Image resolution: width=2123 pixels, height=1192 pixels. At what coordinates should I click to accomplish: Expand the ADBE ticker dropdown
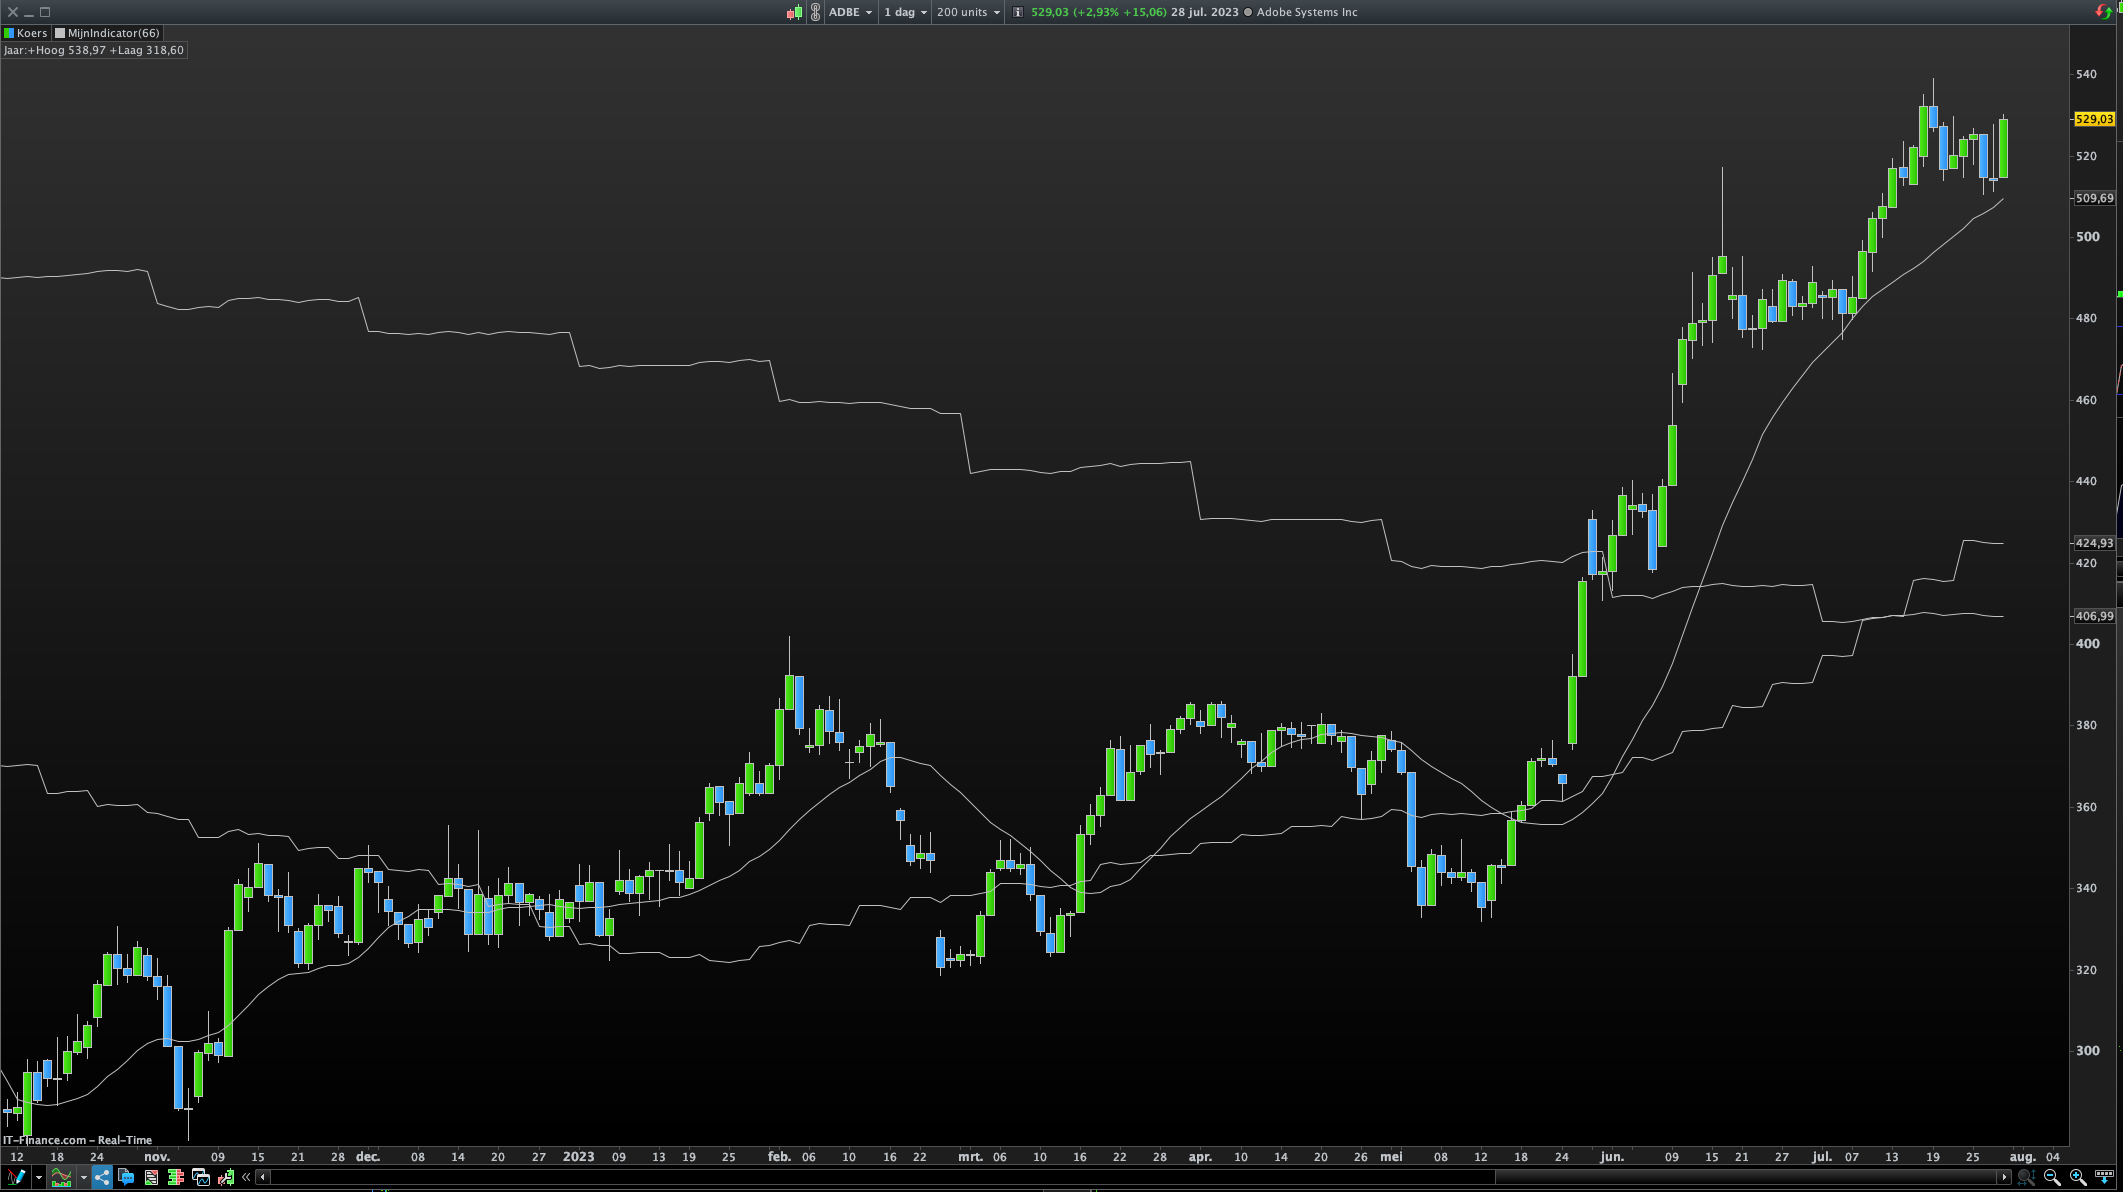coord(850,12)
